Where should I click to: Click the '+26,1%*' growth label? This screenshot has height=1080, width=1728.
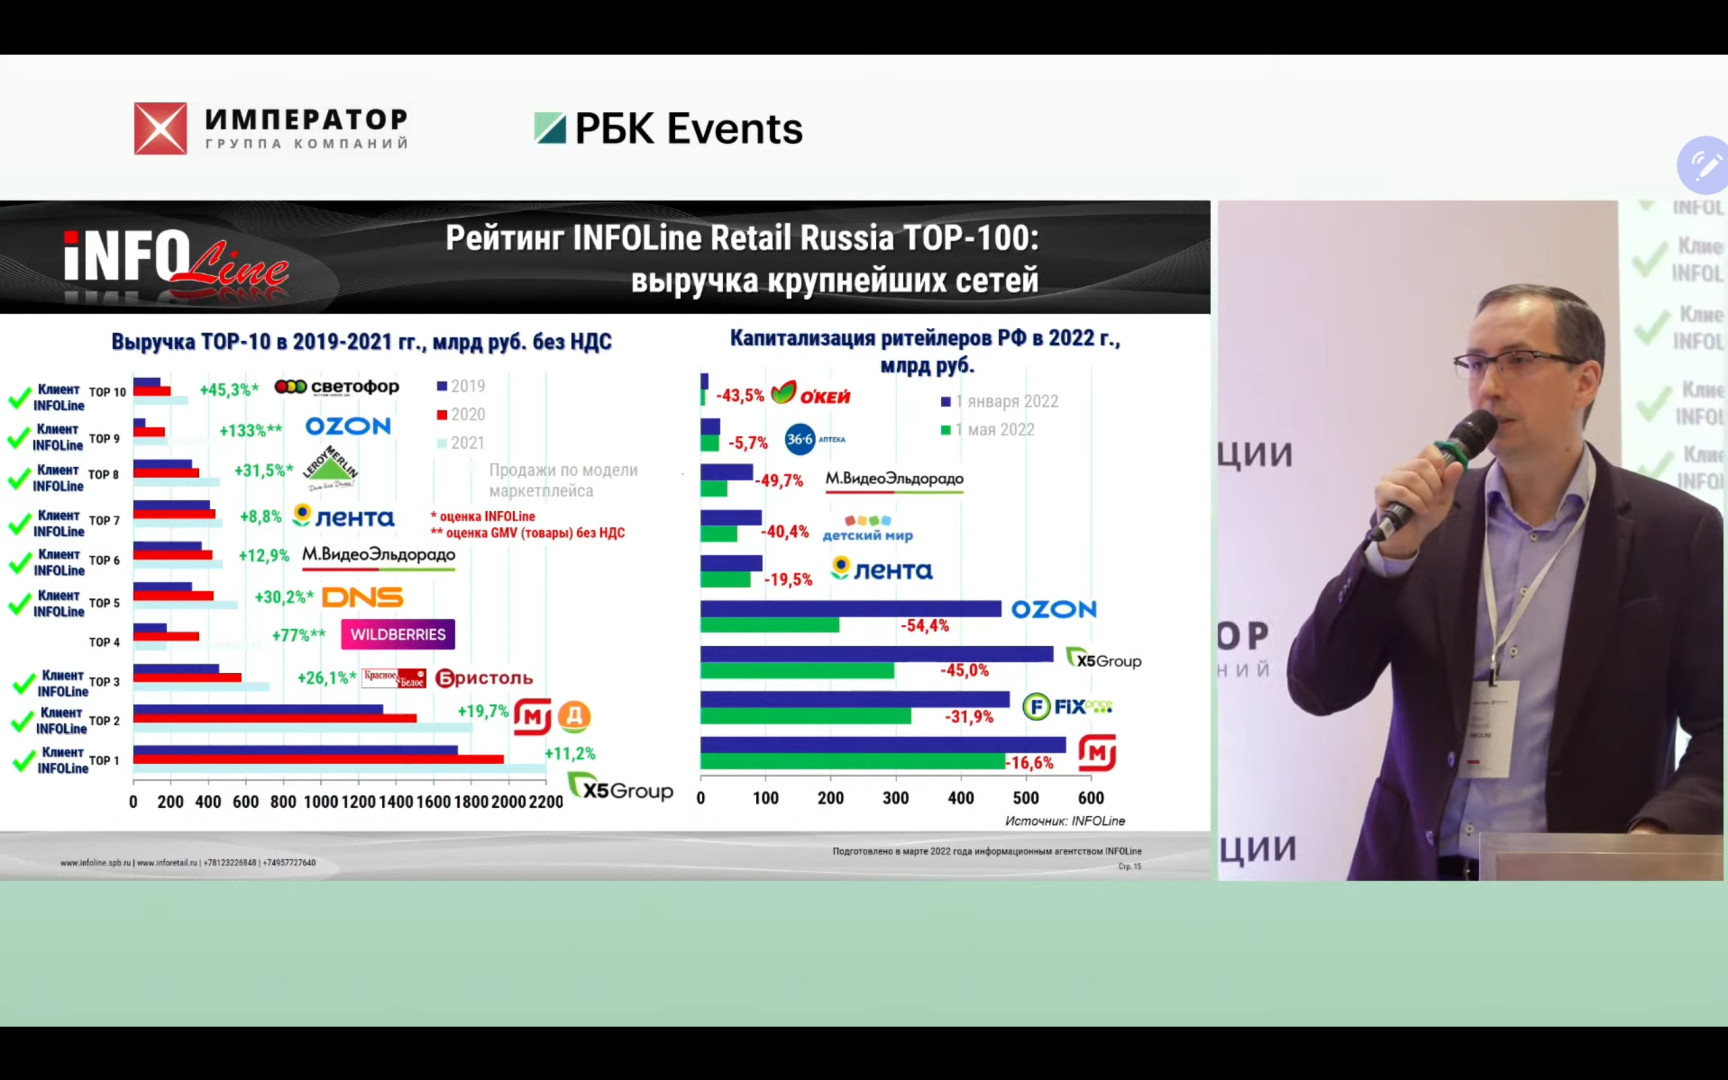[x=327, y=678]
